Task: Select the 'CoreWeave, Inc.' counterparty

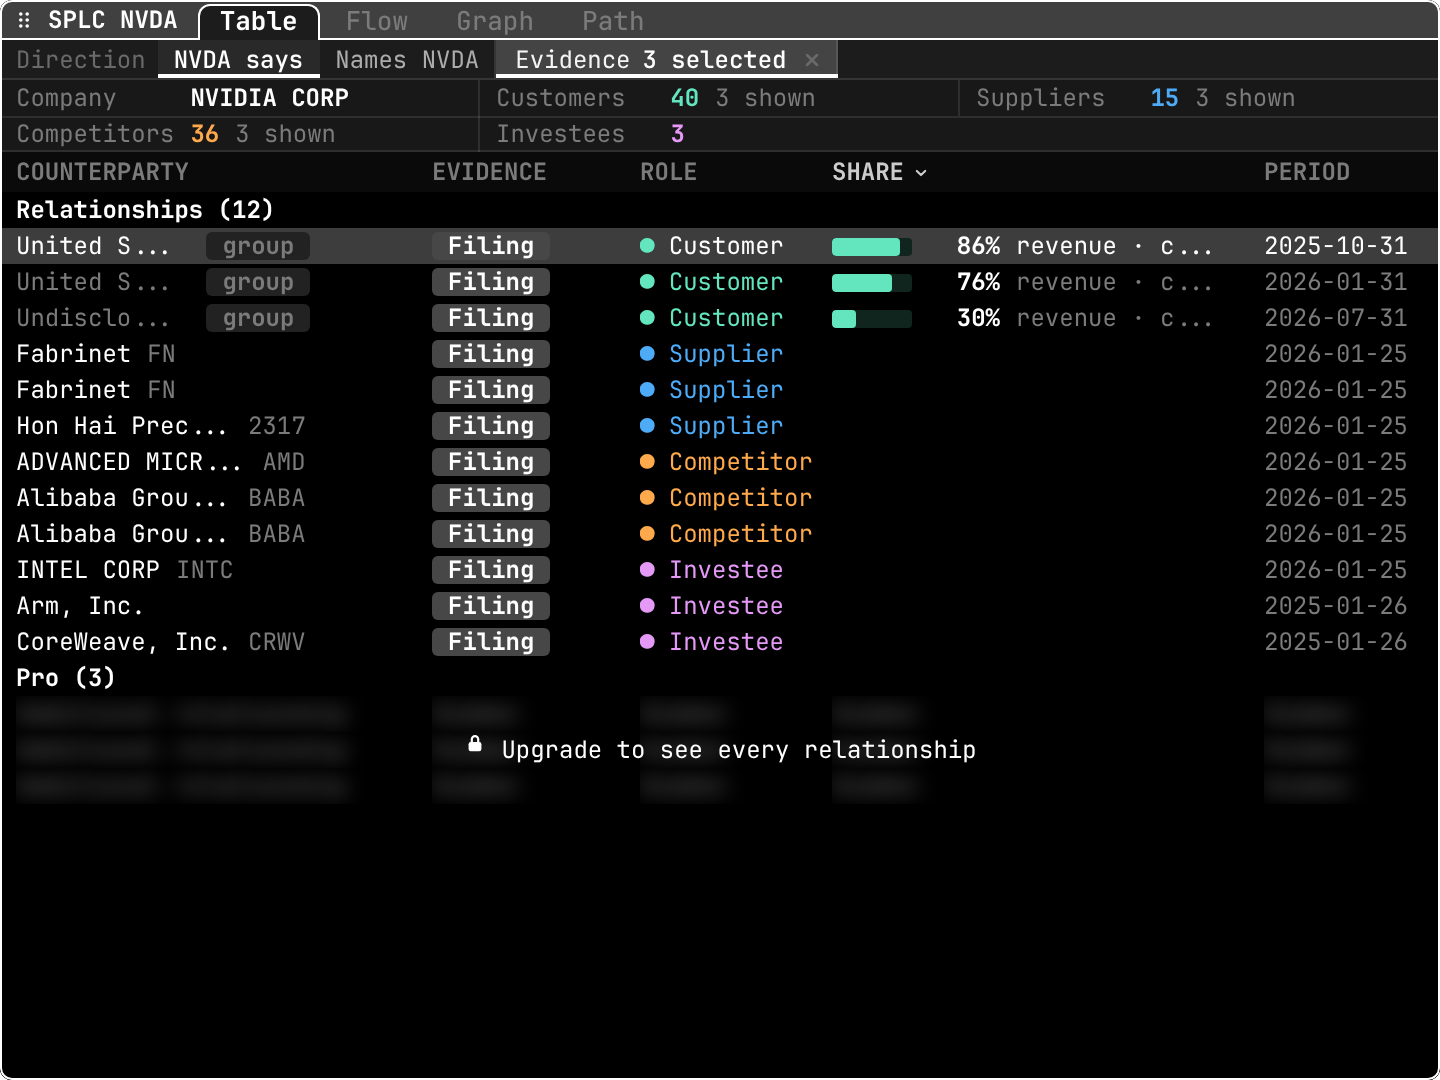Action: coord(123,642)
